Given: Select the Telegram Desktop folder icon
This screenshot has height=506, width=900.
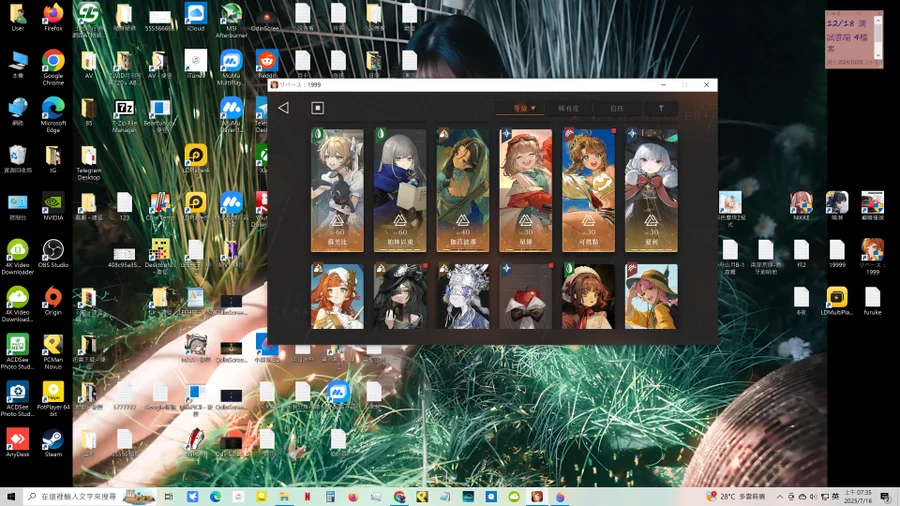Looking at the screenshot, I should click(88, 163).
